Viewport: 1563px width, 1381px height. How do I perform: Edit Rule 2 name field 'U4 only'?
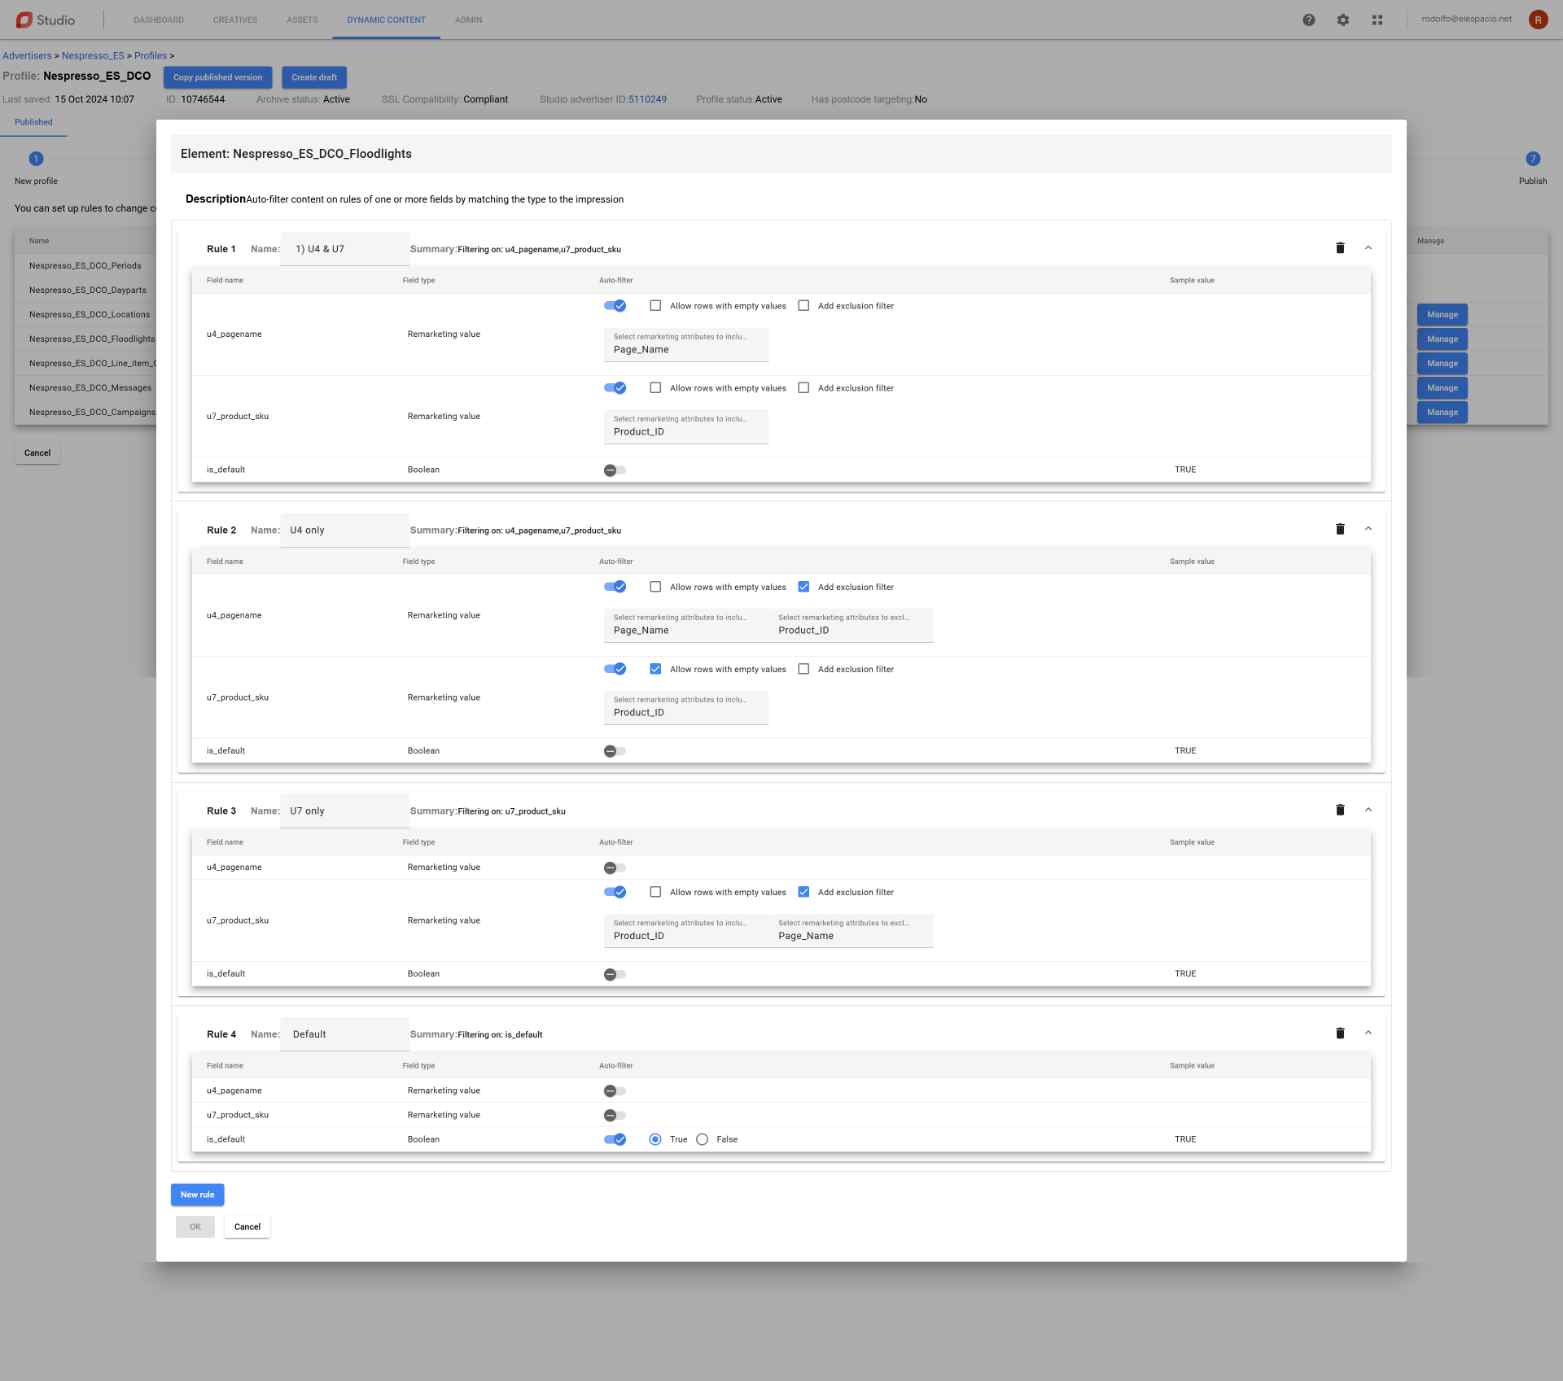[345, 530]
